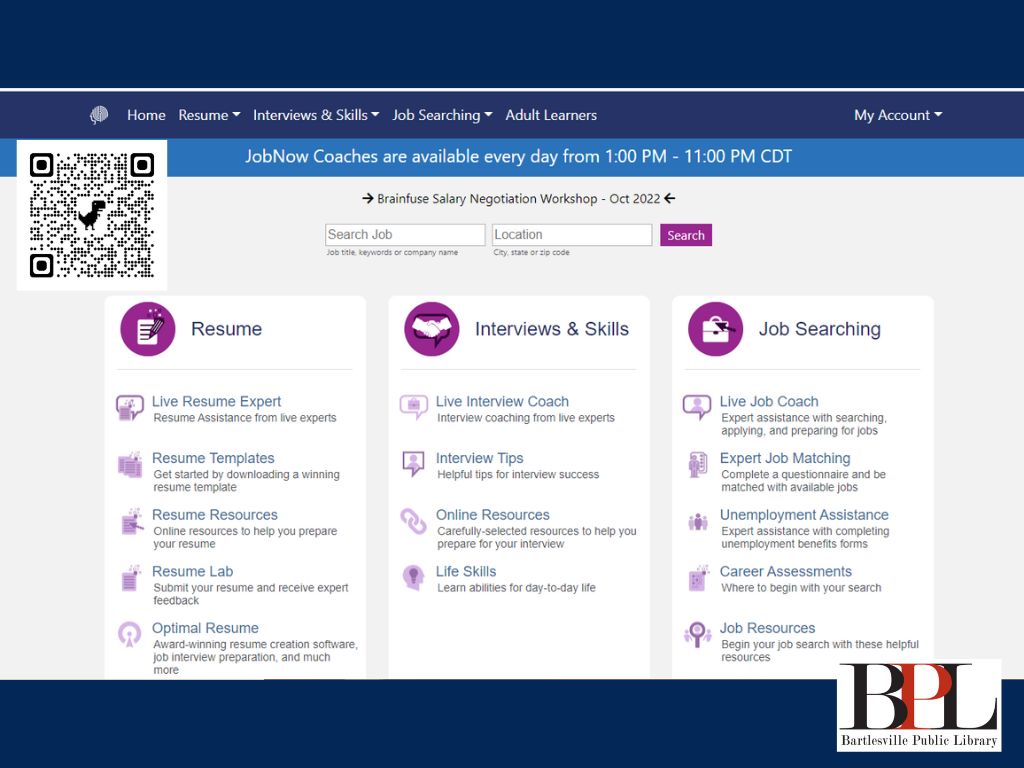Click the Expert Job Matching icon

pos(697,464)
